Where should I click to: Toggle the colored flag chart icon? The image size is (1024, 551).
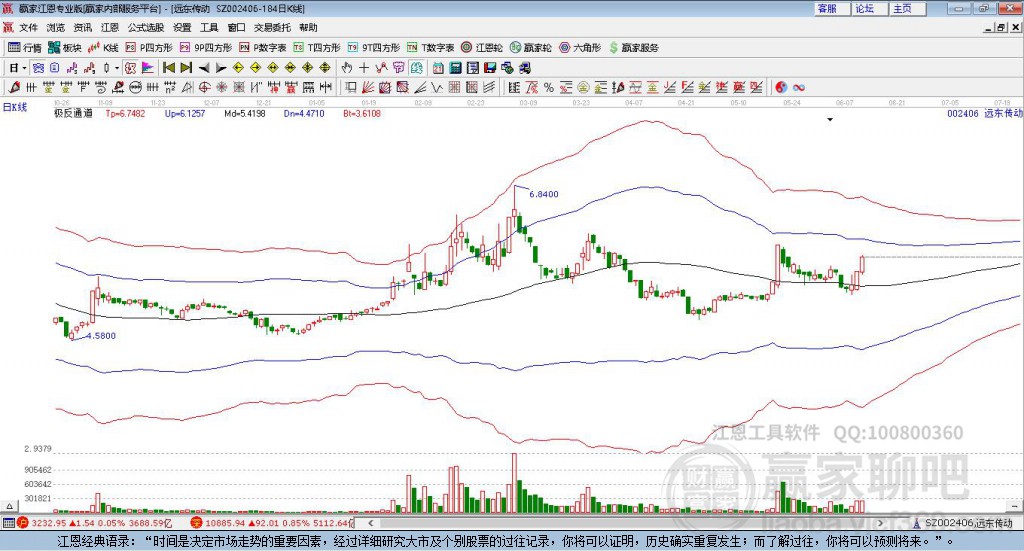point(148,67)
